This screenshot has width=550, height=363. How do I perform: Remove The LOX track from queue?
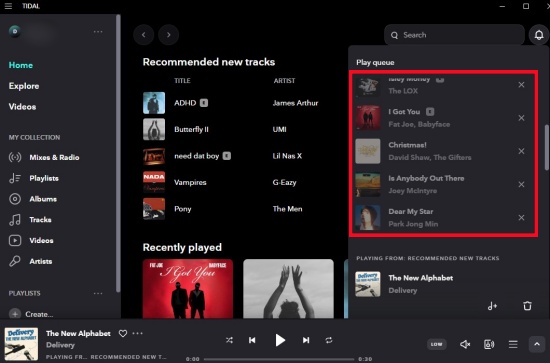coord(521,85)
